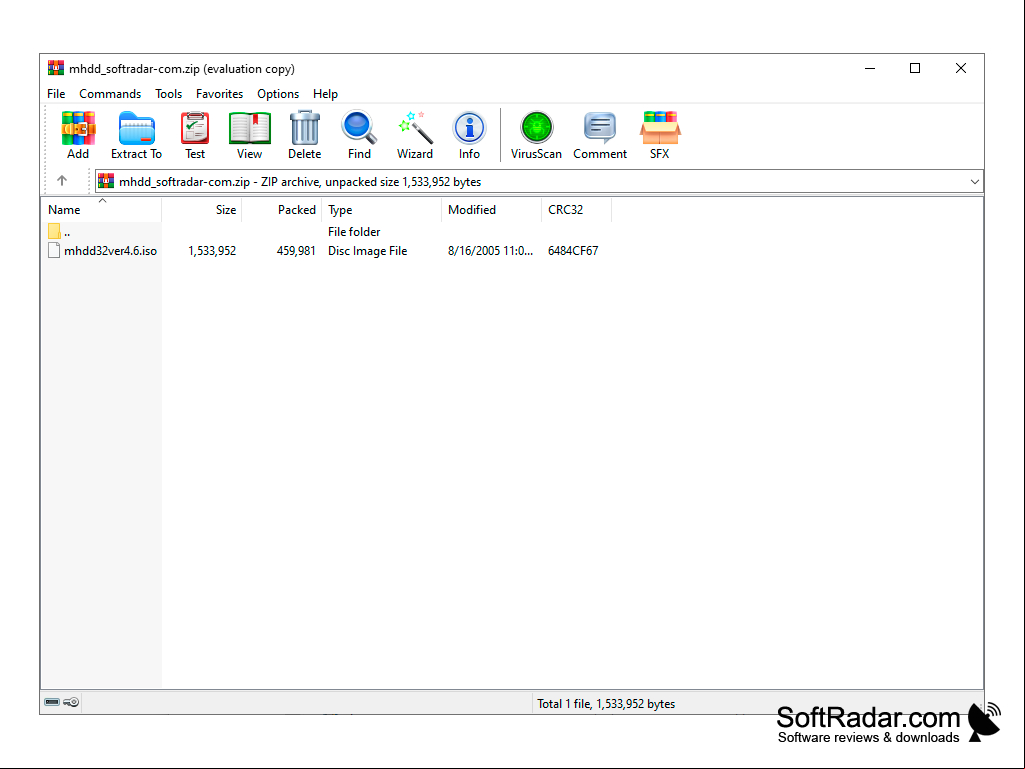Click the WinRAR title bar icon
This screenshot has height=769, width=1025.
(x=56, y=68)
